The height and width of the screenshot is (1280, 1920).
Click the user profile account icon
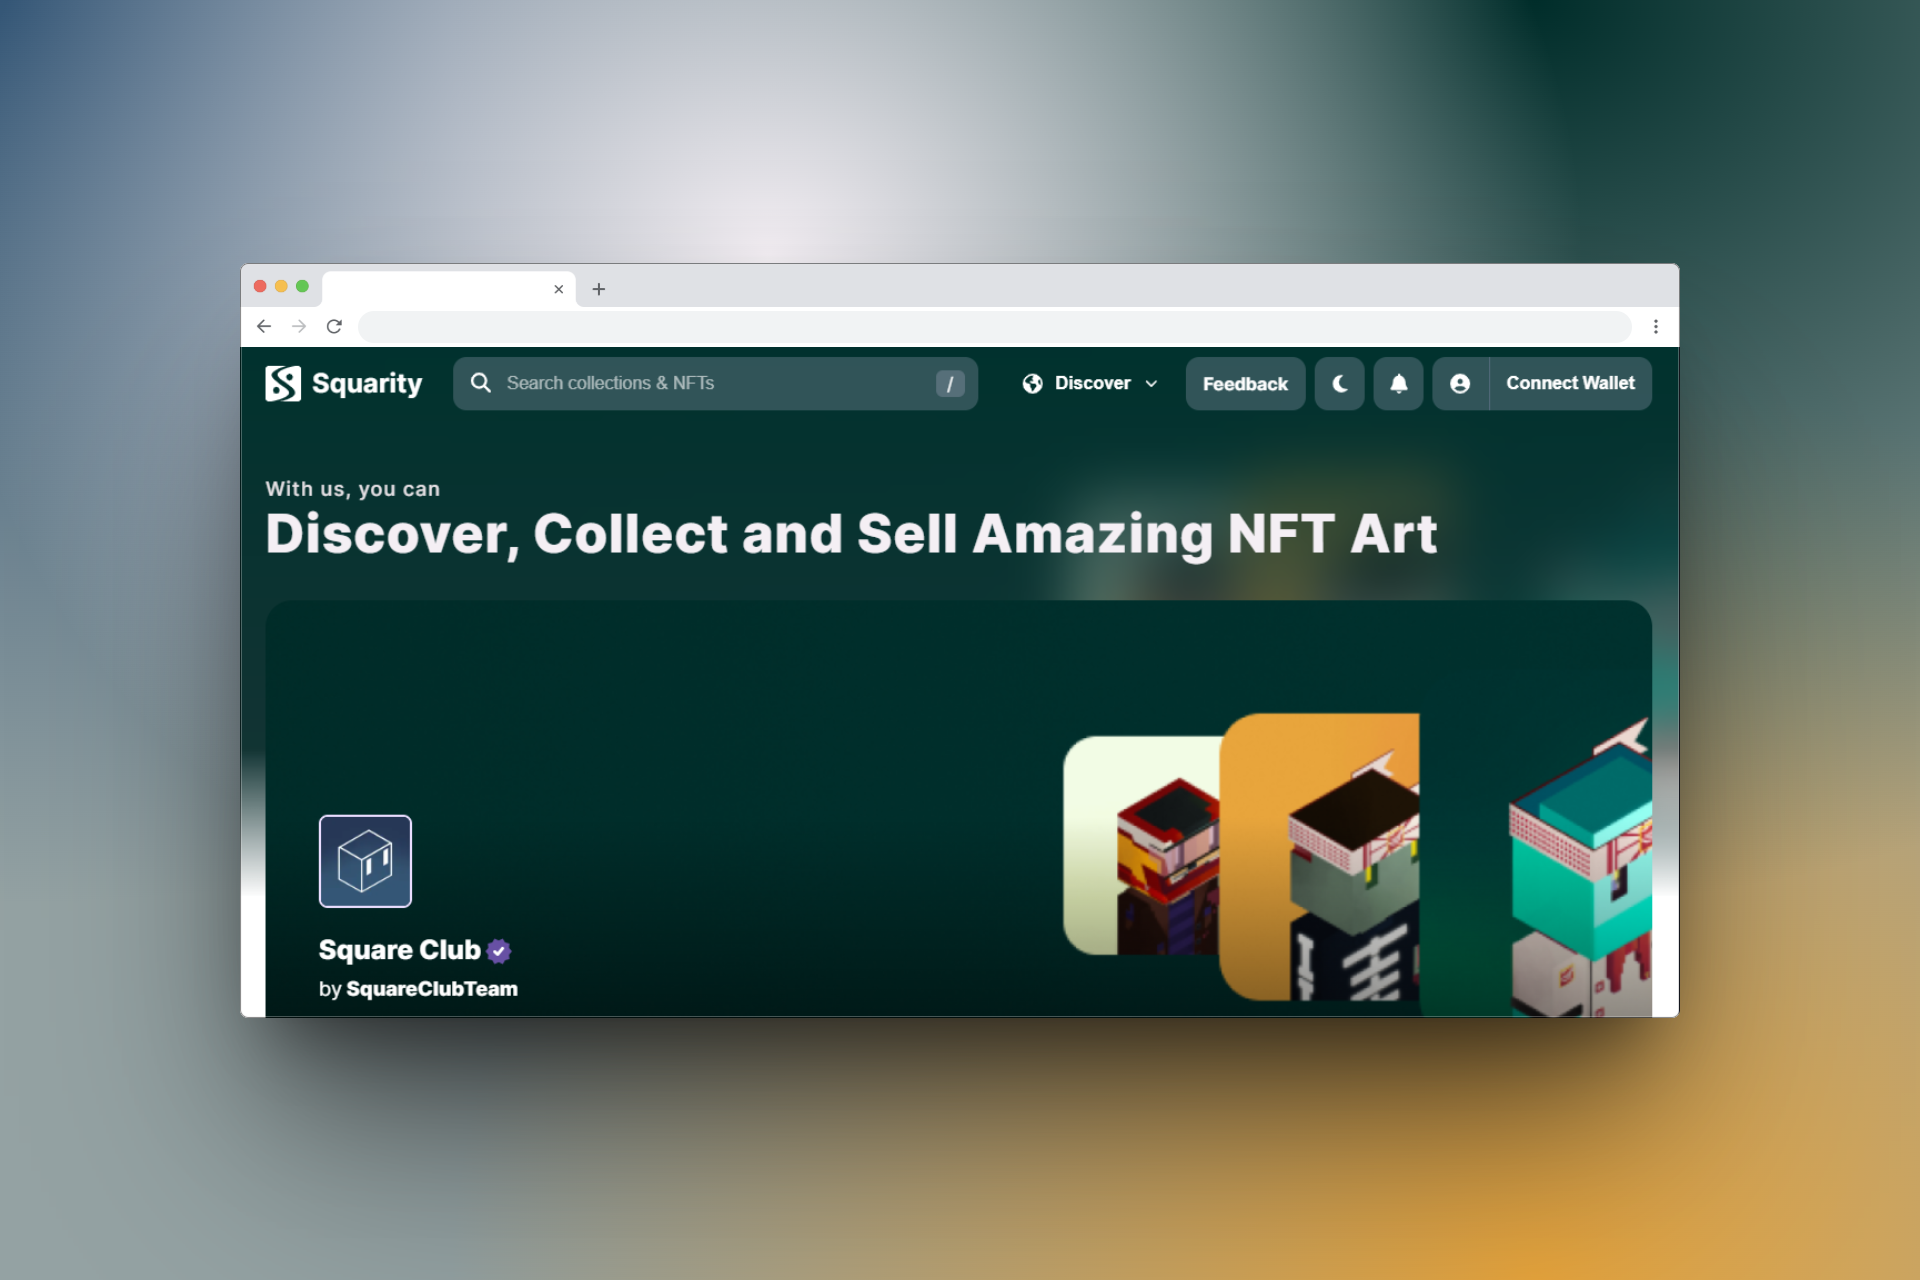point(1460,384)
